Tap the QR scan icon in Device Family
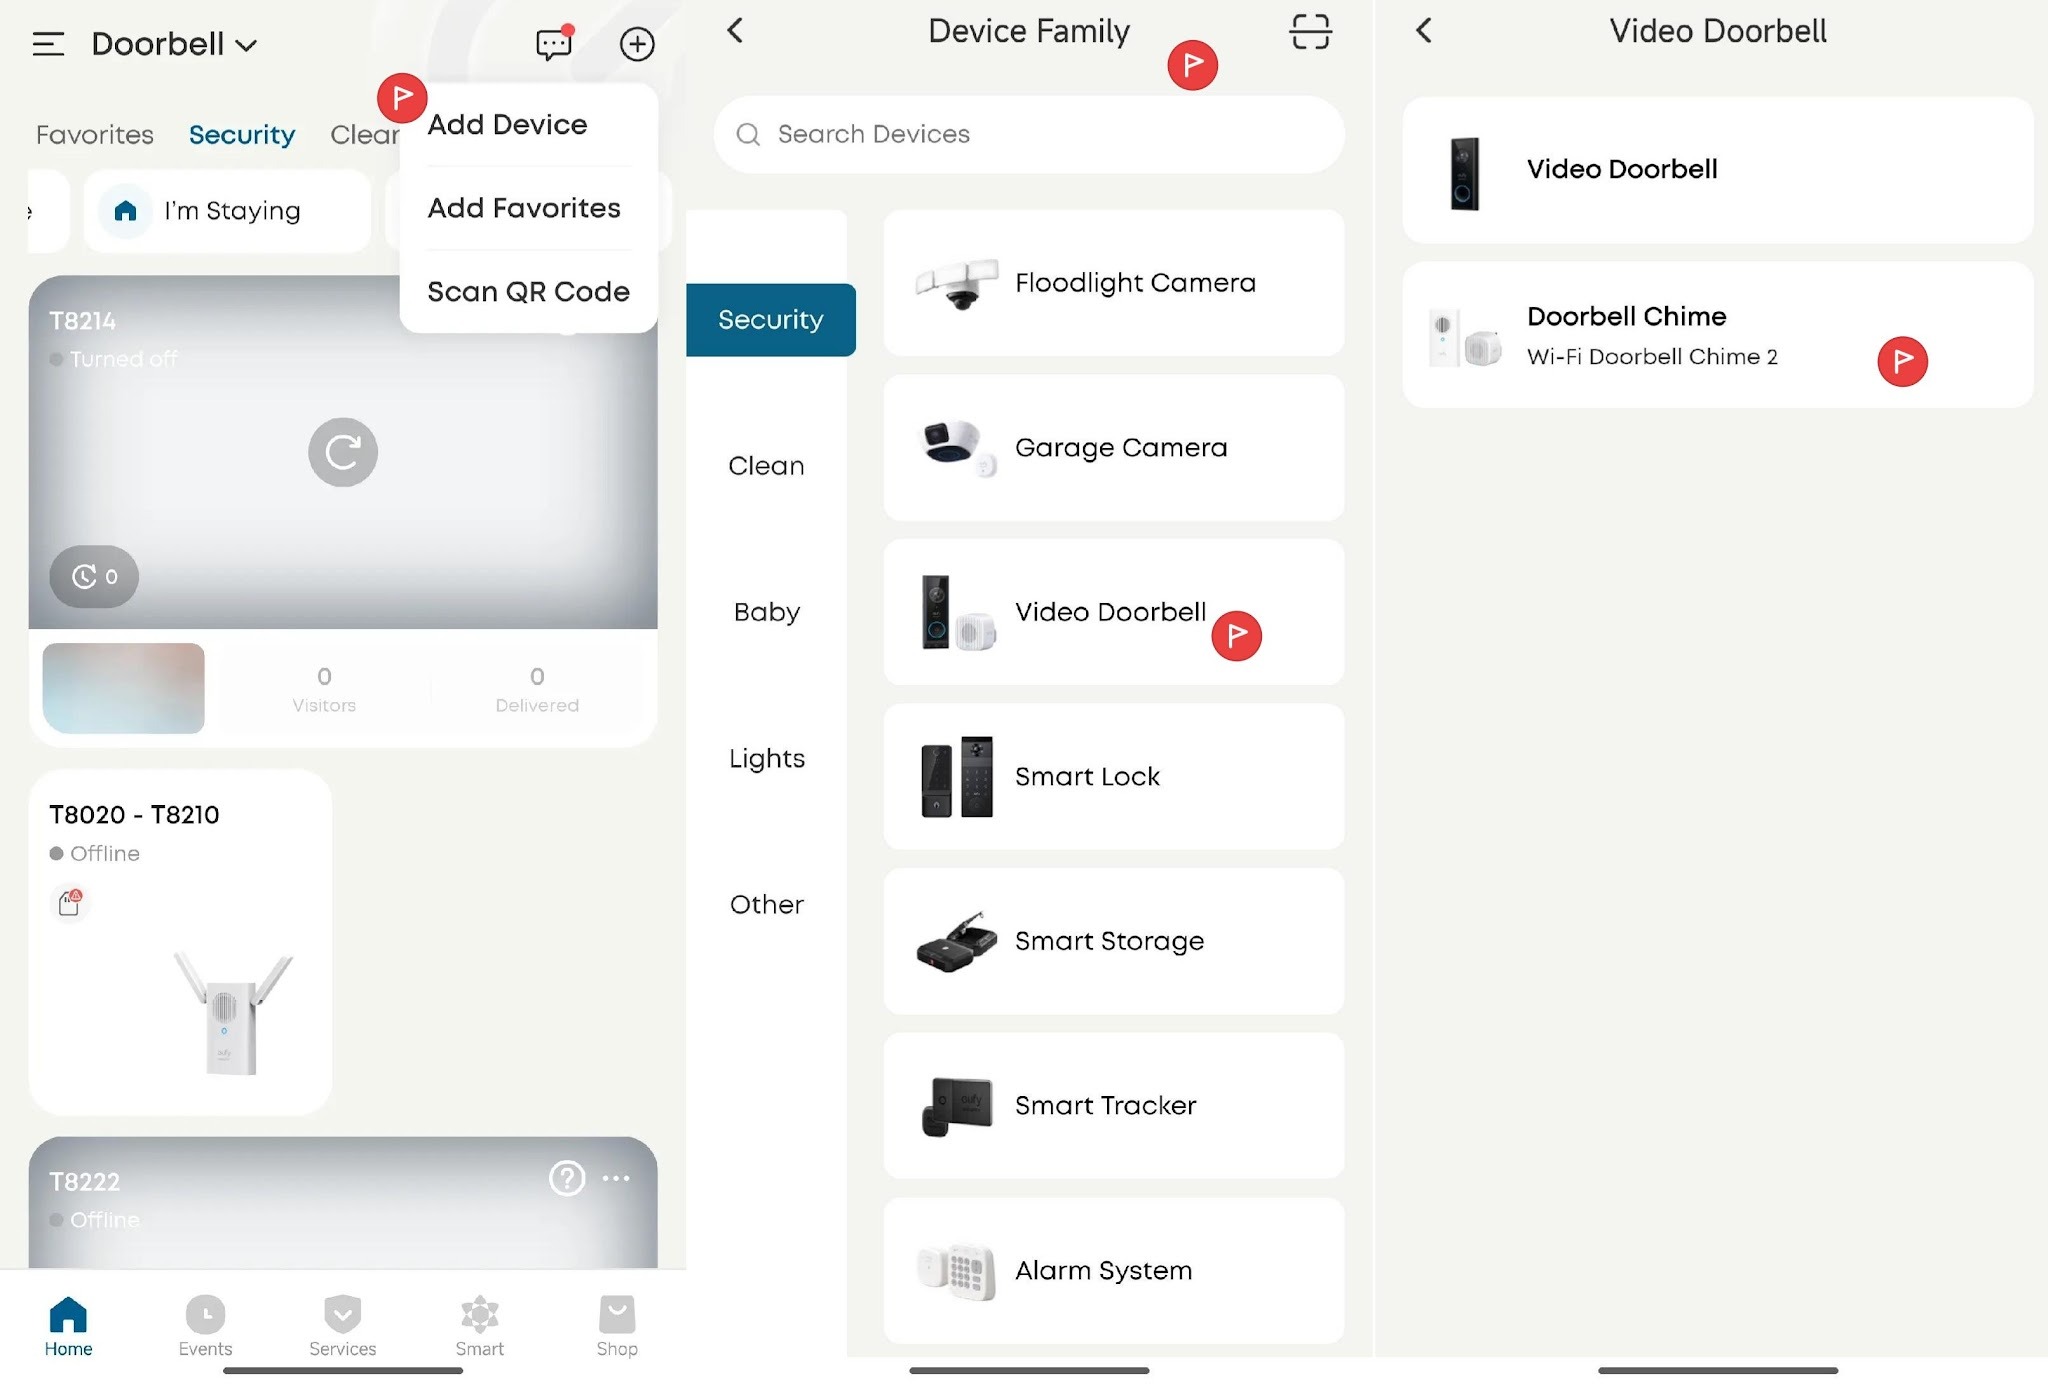2048x1385 pixels. click(x=1309, y=32)
